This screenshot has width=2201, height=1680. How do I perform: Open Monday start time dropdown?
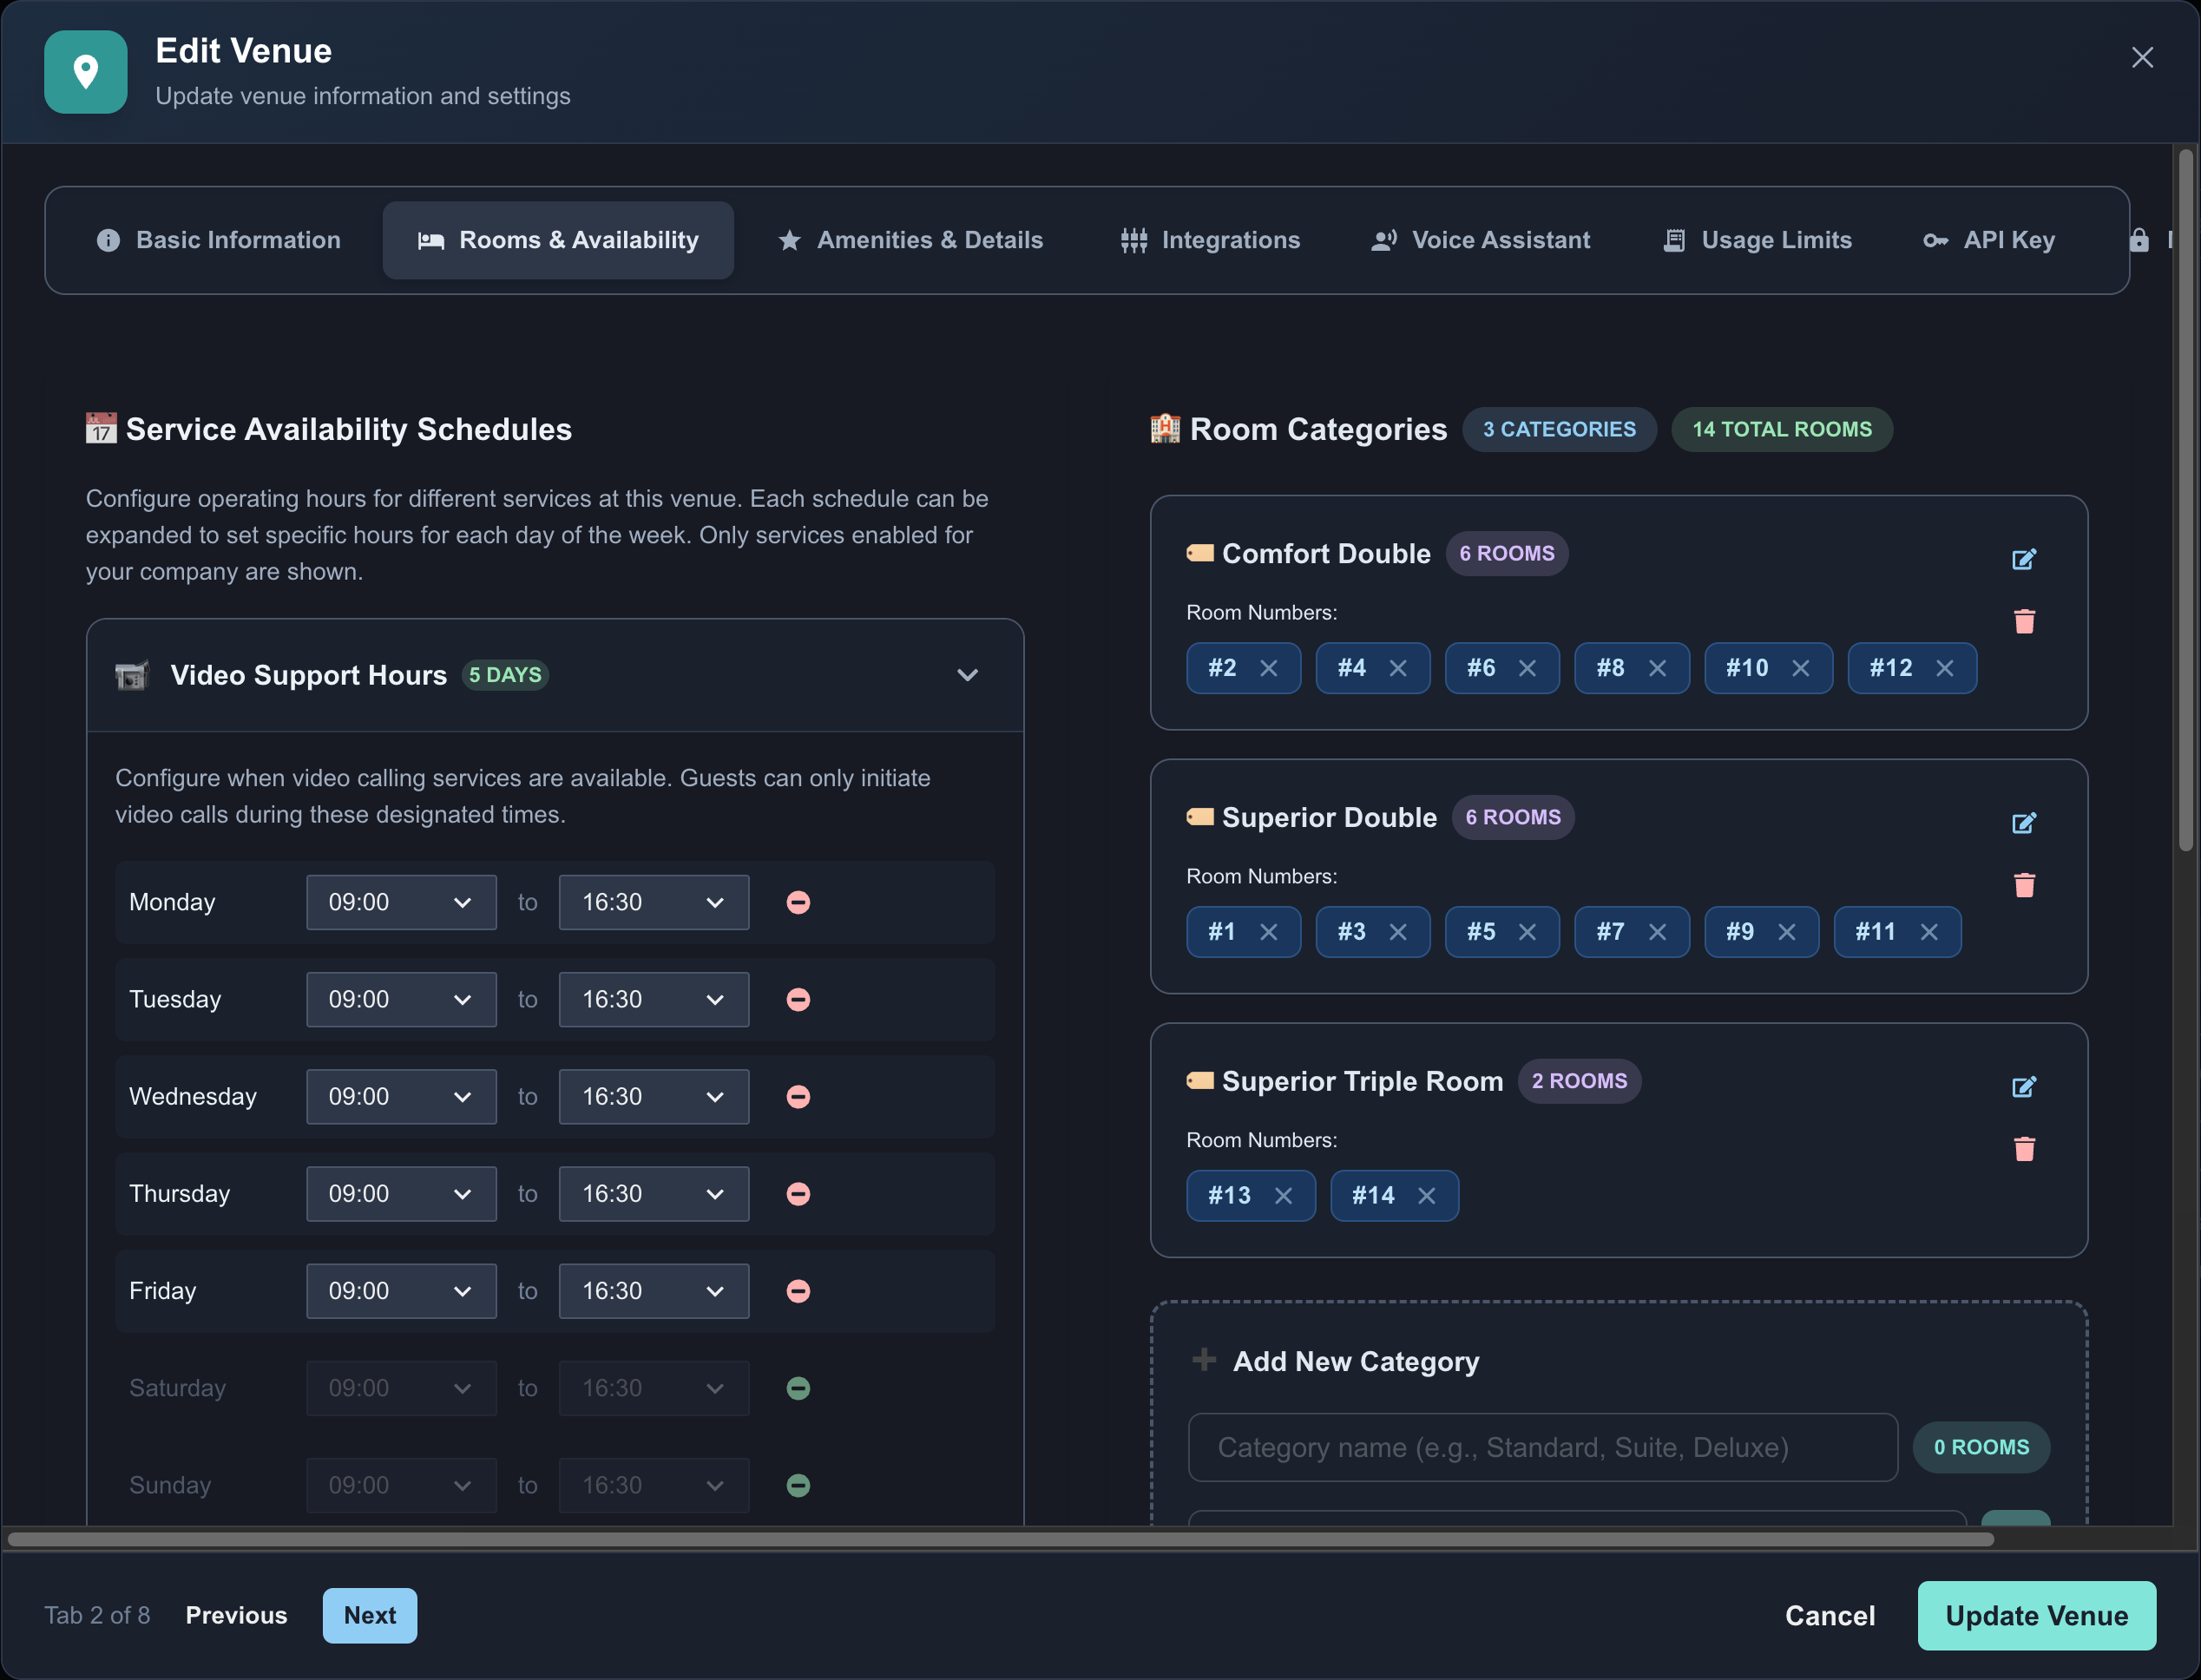click(x=401, y=903)
